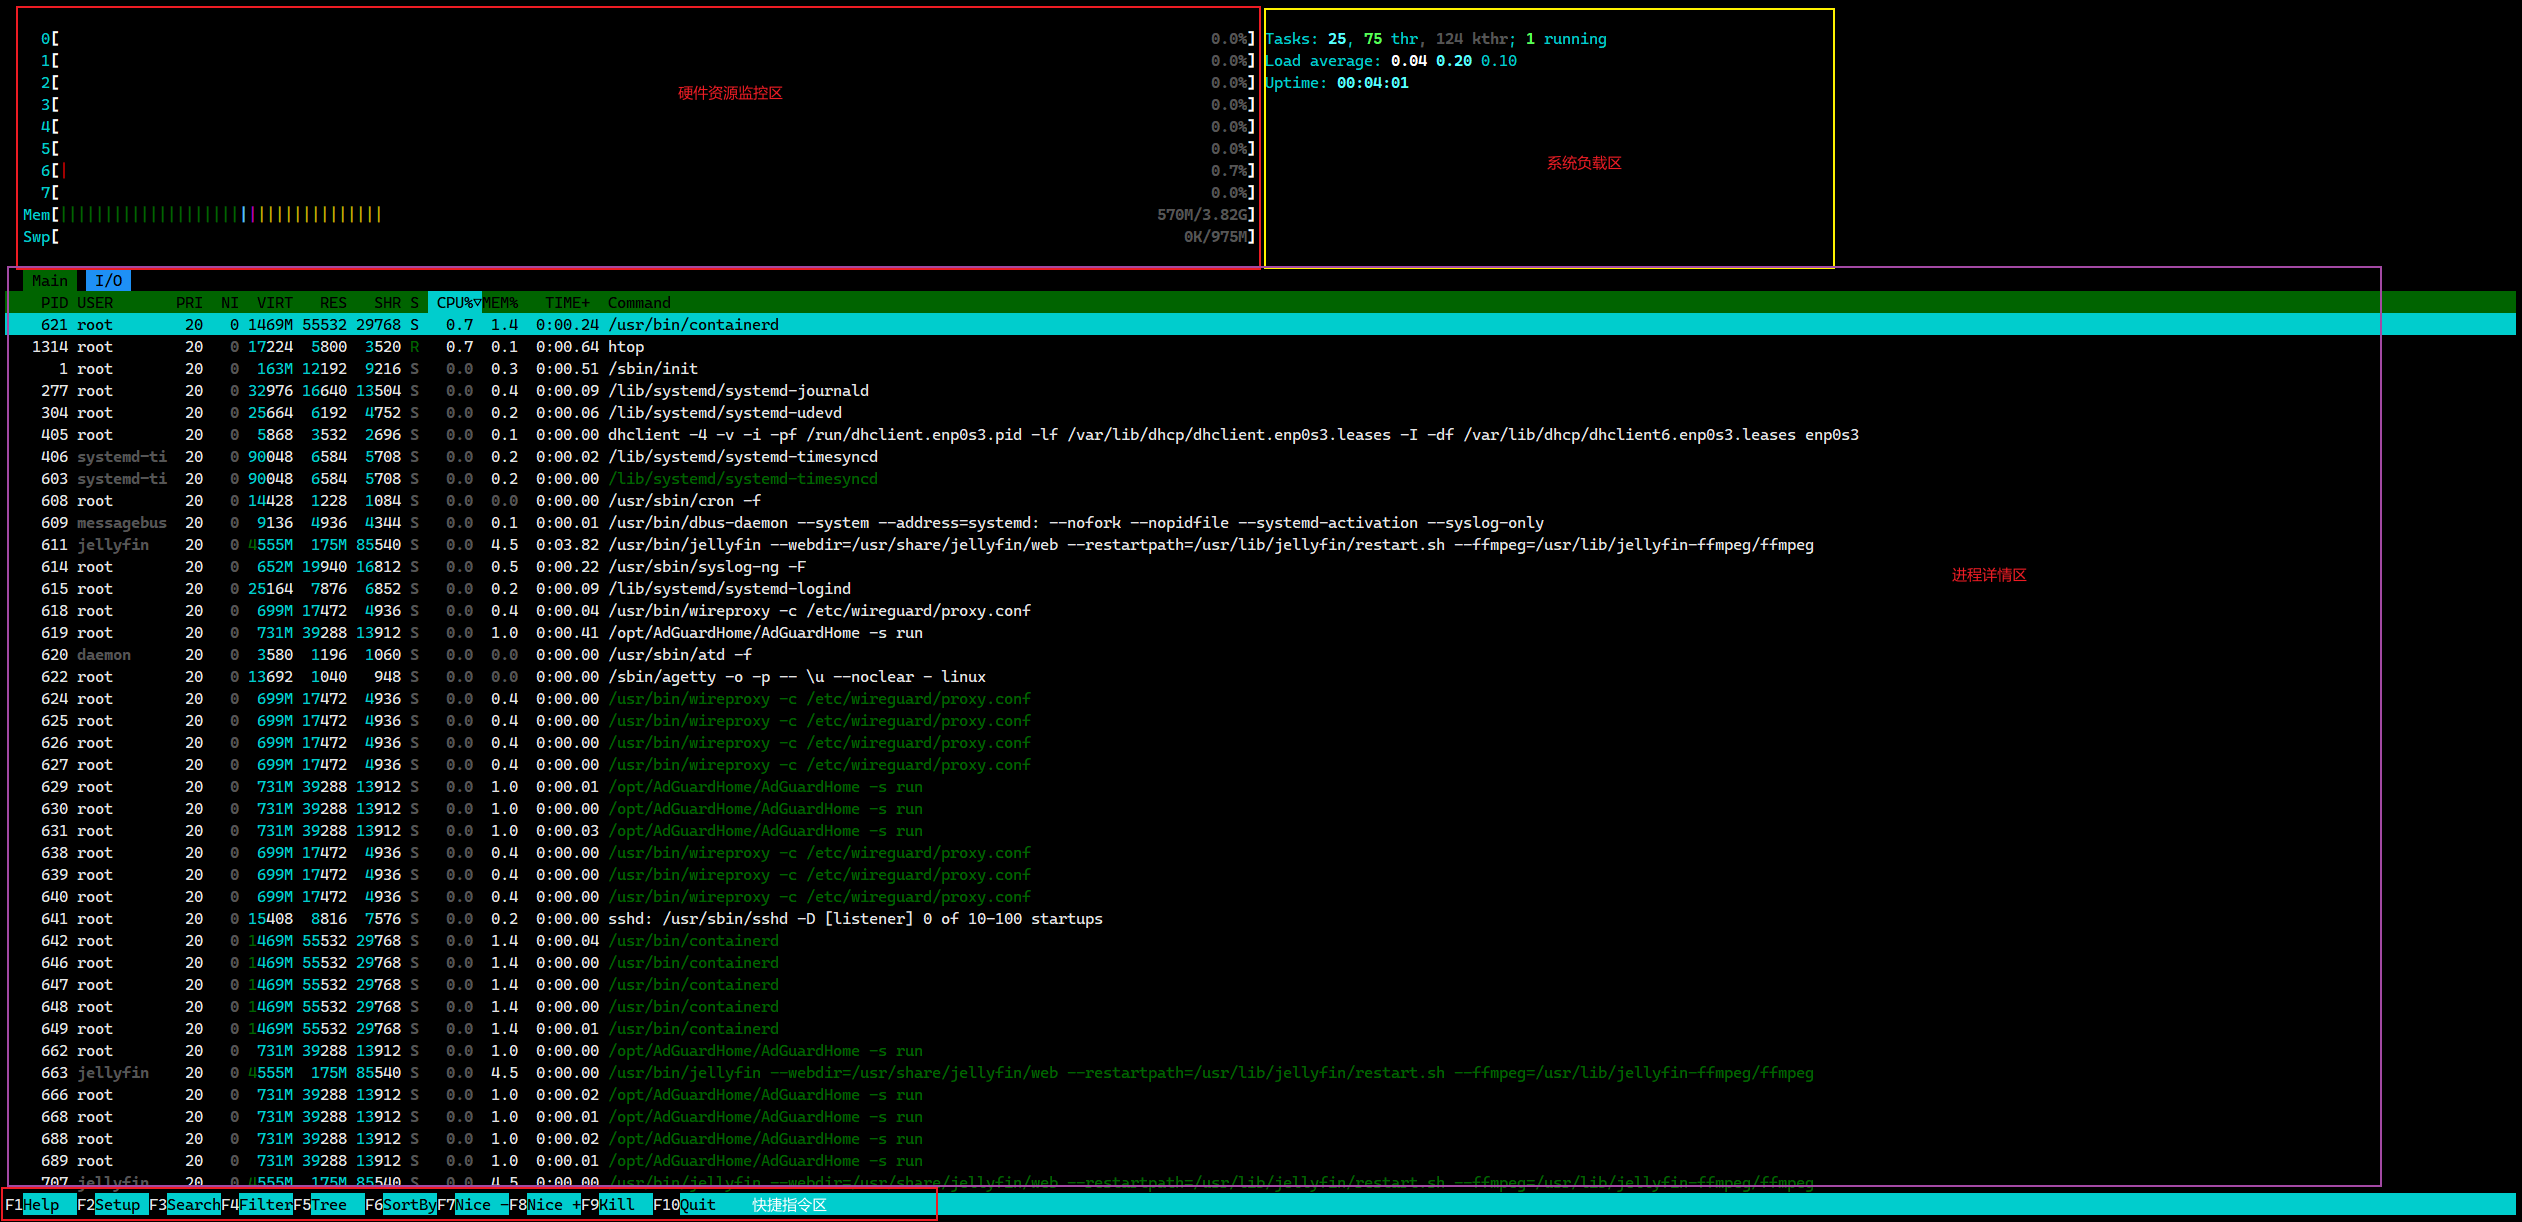The height and width of the screenshot is (1222, 2522).
Task: Open Setup with the F2 button
Action: click(113, 1205)
